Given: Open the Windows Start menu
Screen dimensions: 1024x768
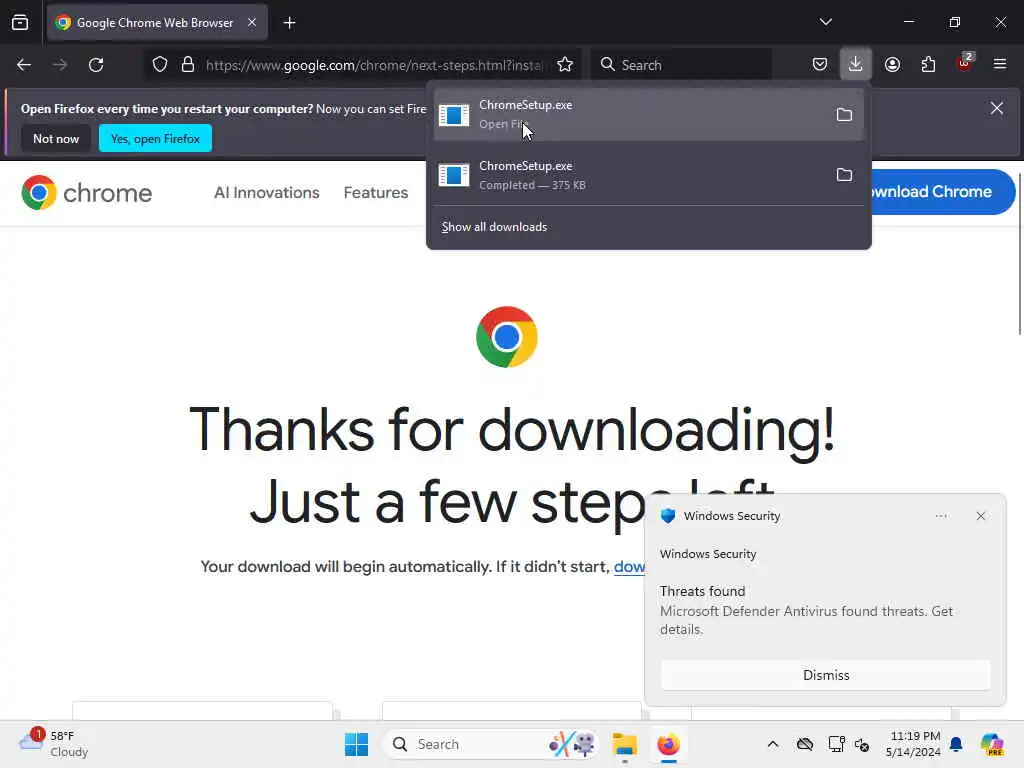Looking at the screenshot, I should pyautogui.click(x=357, y=744).
